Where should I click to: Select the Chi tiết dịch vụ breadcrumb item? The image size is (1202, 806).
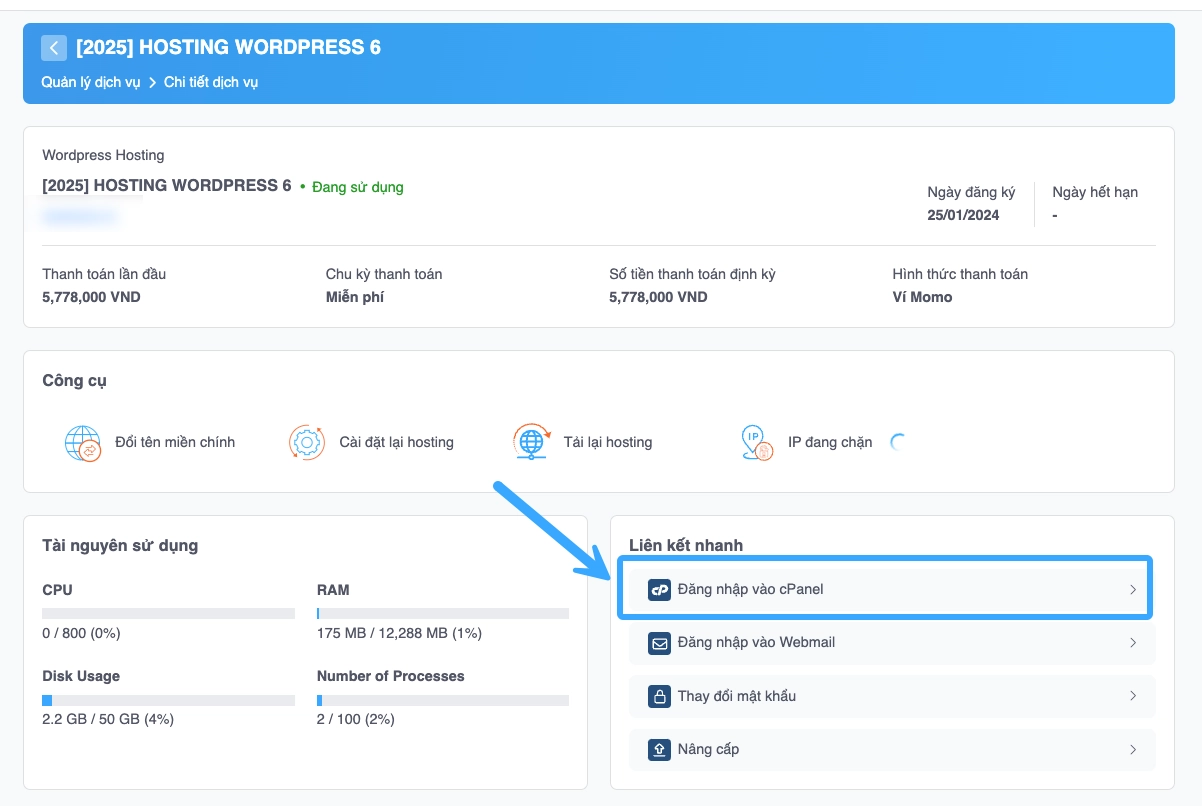(x=211, y=82)
